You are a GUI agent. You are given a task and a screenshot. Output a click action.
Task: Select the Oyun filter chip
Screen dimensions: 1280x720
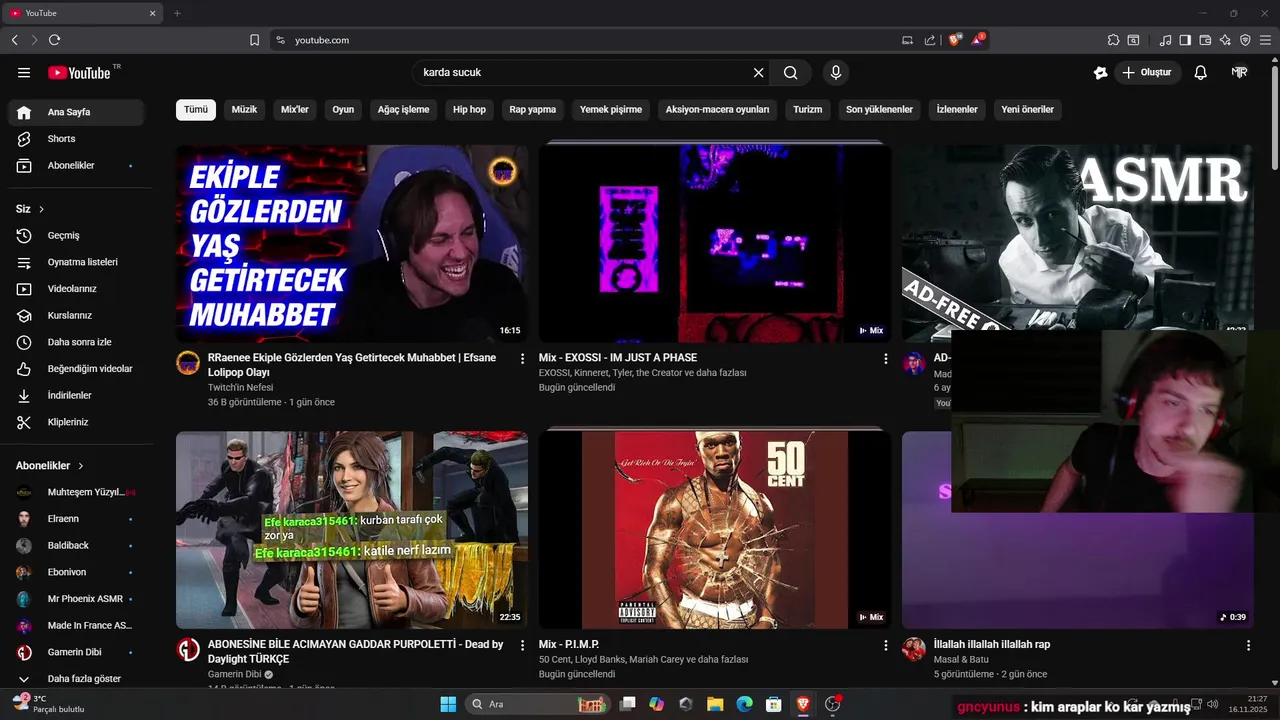click(x=343, y=109)
